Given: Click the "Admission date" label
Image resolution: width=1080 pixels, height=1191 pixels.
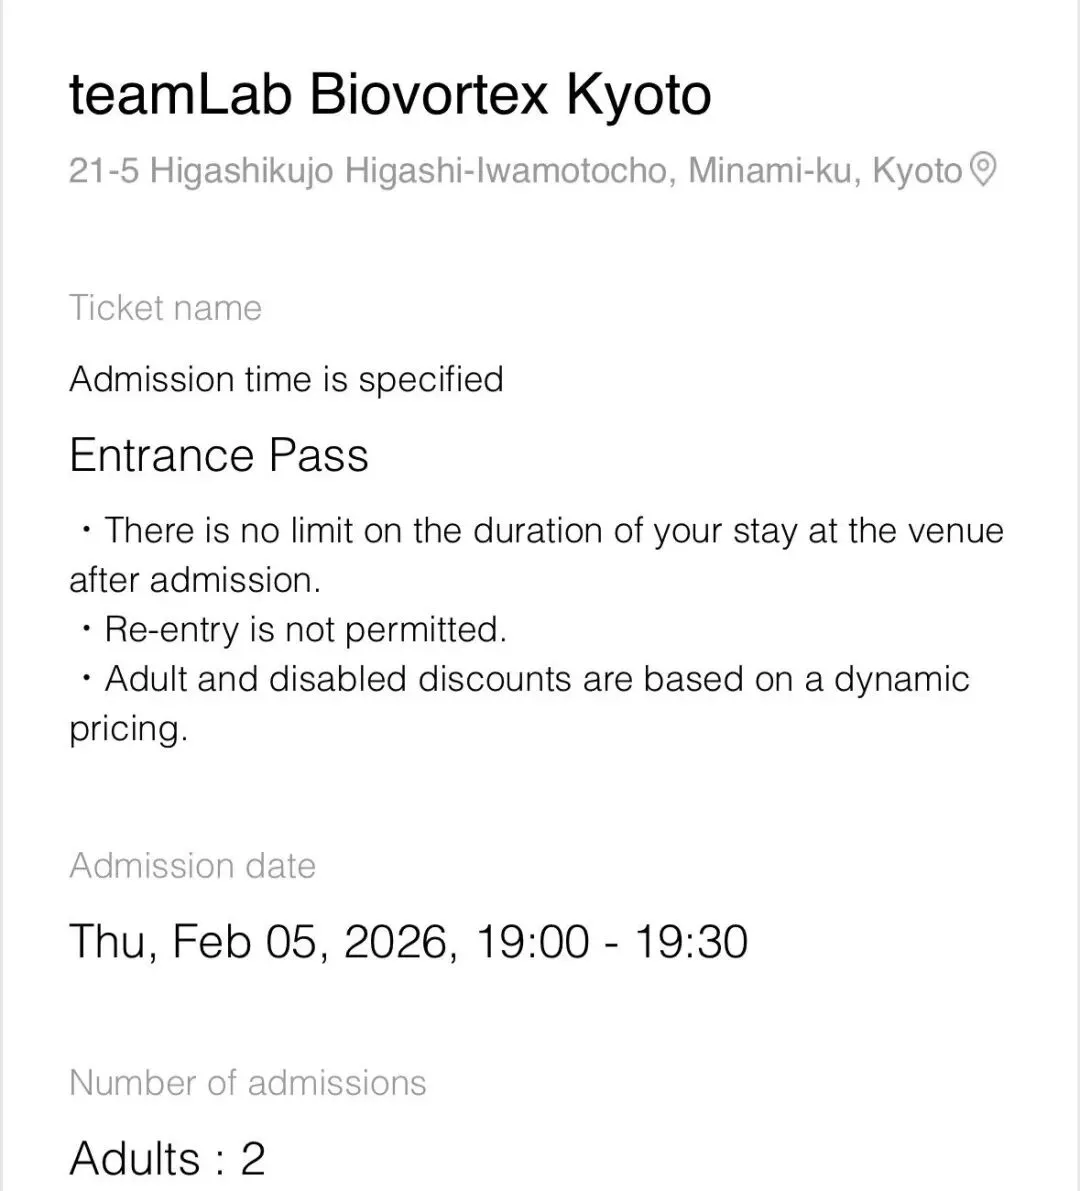Looking at the screenshot, I should tap(192, 865).
